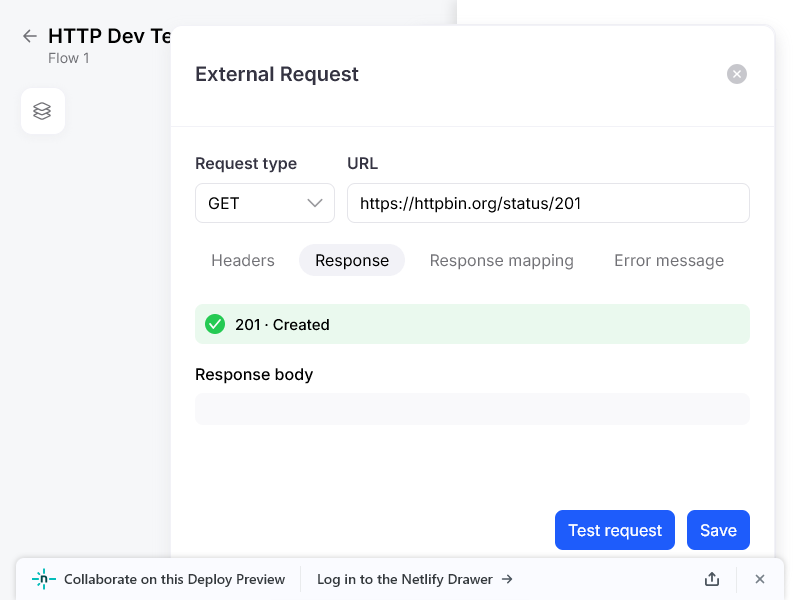The image size is (800, 600).
Task: Click the Netlify logo icon
Action: 44,579
